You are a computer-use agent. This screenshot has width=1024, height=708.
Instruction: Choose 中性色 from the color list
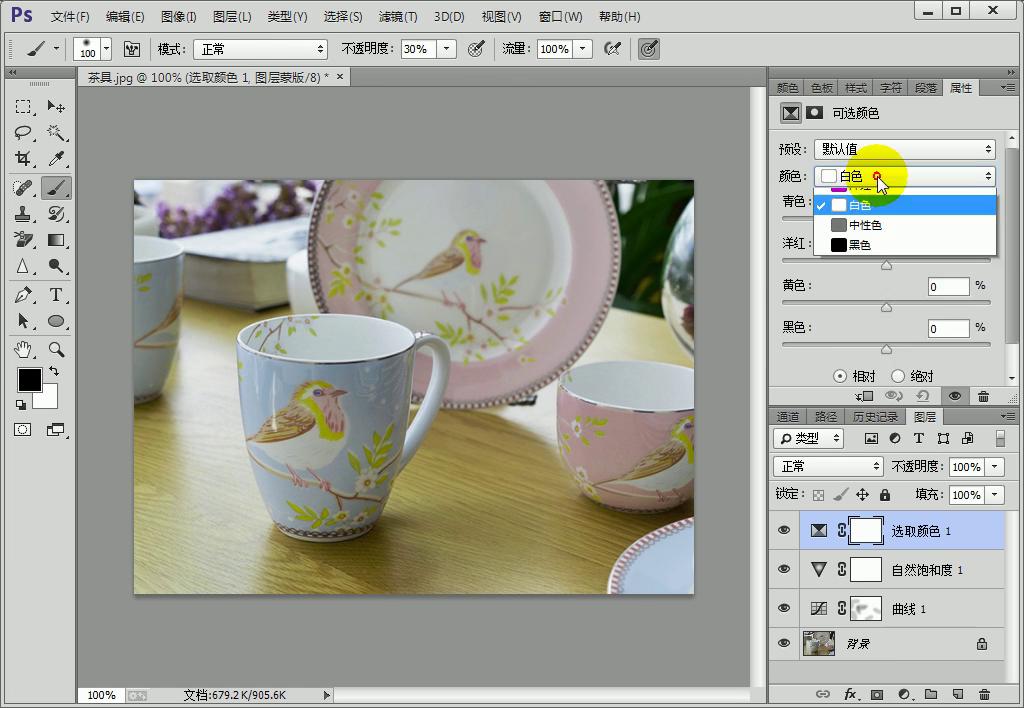point(864,225)
